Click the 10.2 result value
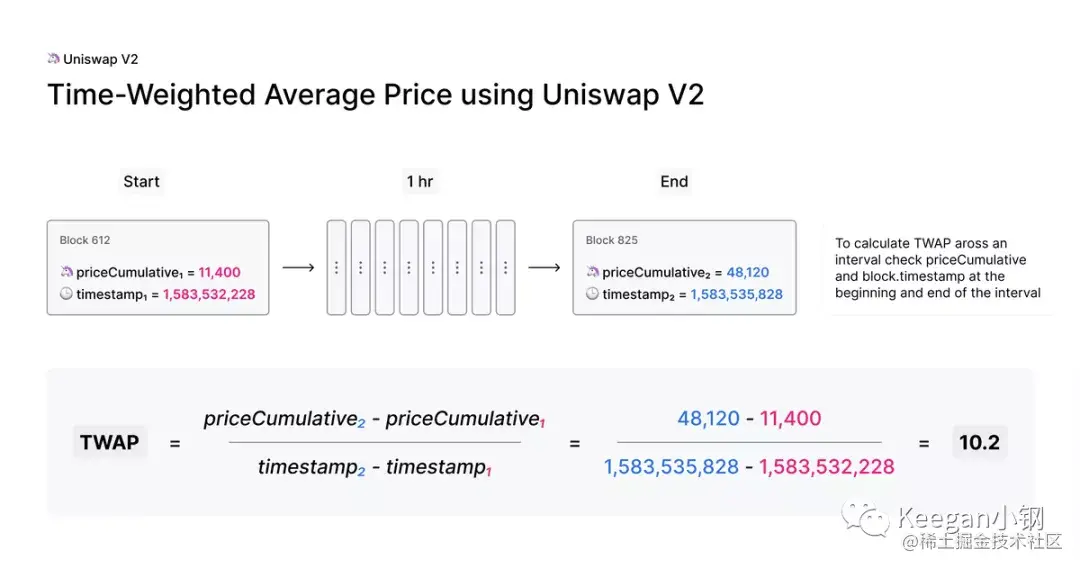Screen dimensions: 1080x569 [979, 442]
